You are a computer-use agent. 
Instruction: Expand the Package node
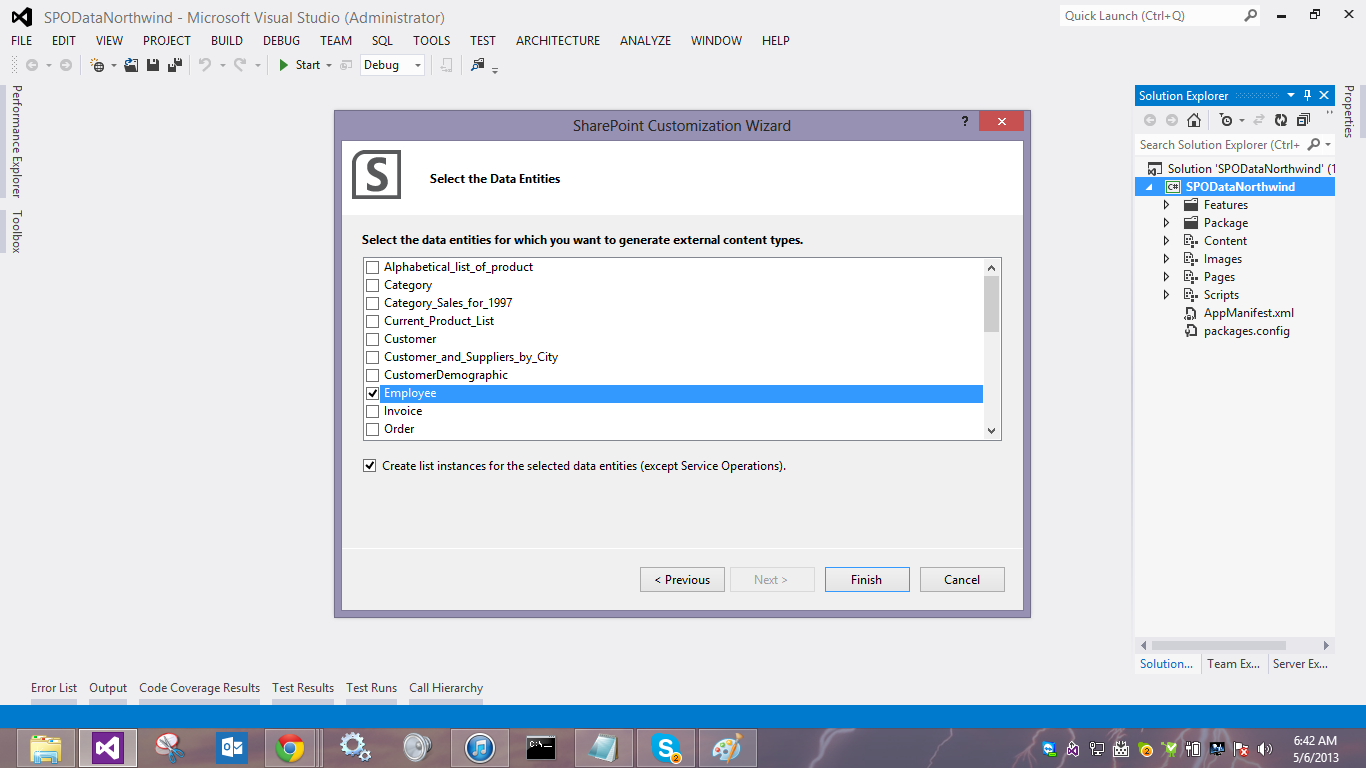[1166, 223]
